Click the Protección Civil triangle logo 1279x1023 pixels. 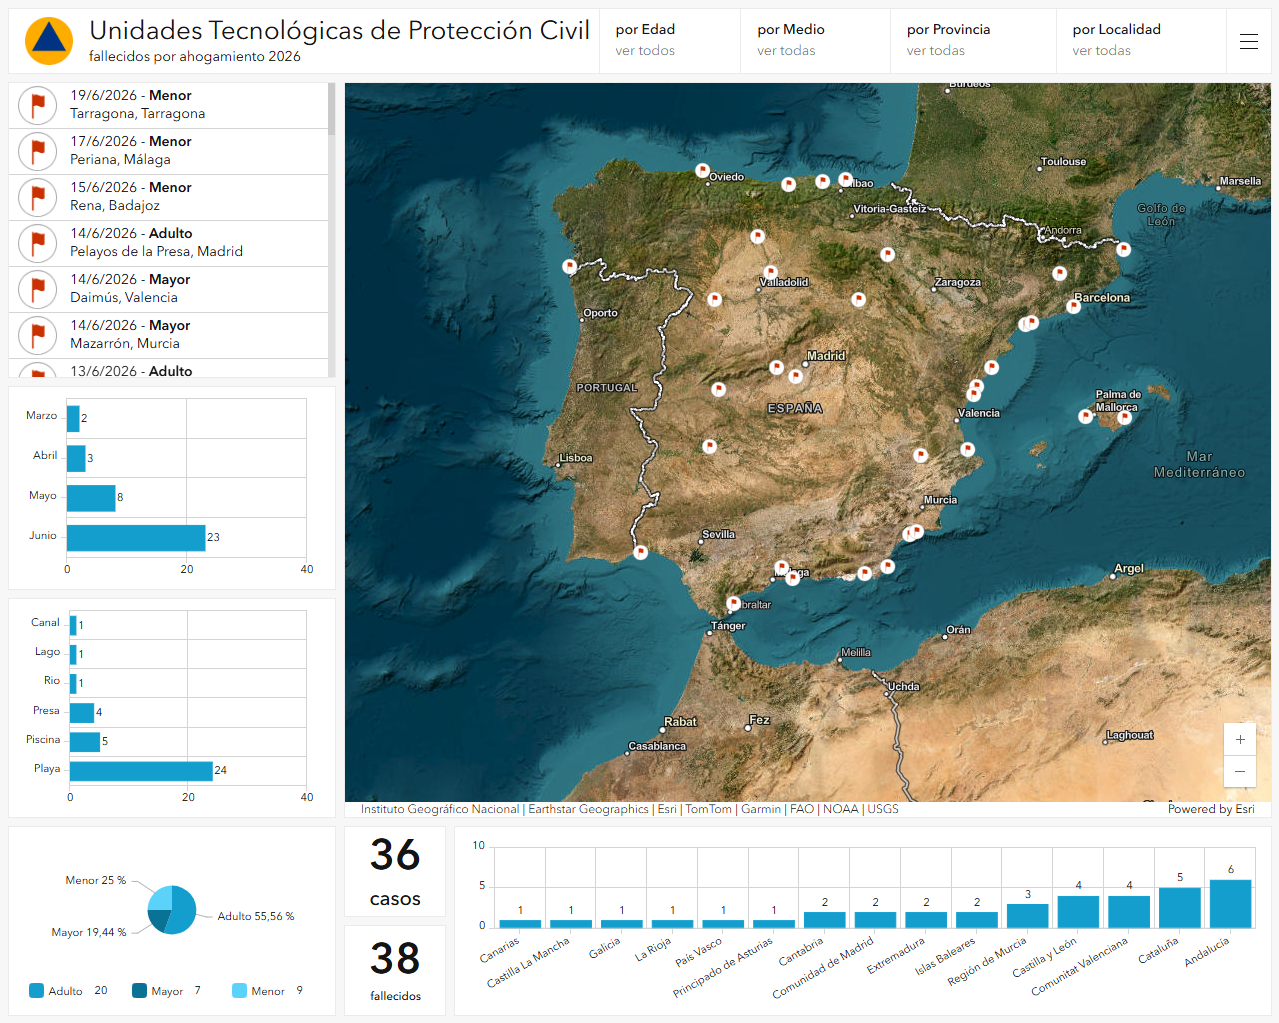tap(48, 41)
